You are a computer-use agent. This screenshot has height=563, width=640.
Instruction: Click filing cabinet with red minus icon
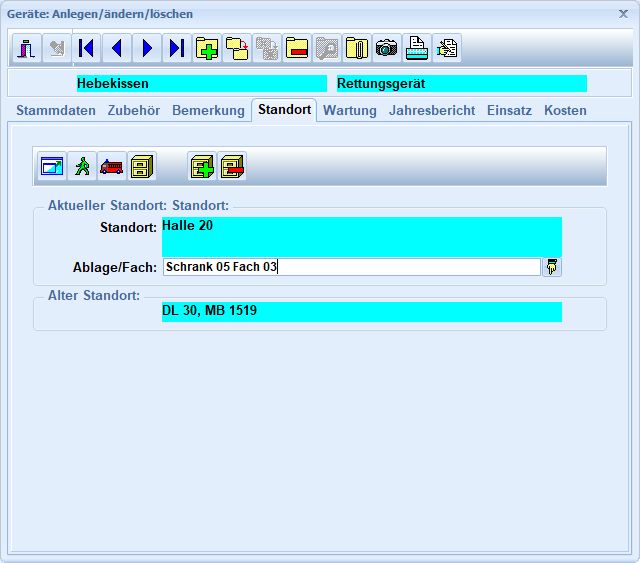232,166
